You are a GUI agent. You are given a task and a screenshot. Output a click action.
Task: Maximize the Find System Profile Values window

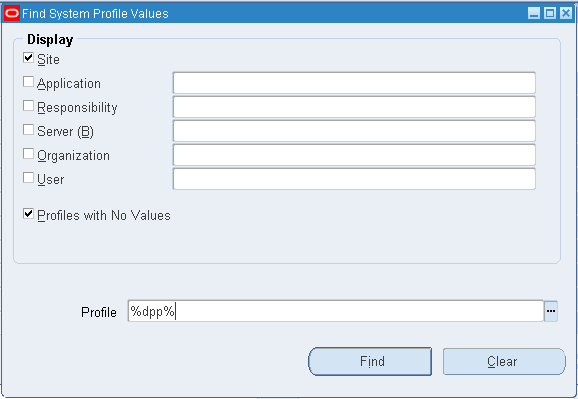click(550, 14)
